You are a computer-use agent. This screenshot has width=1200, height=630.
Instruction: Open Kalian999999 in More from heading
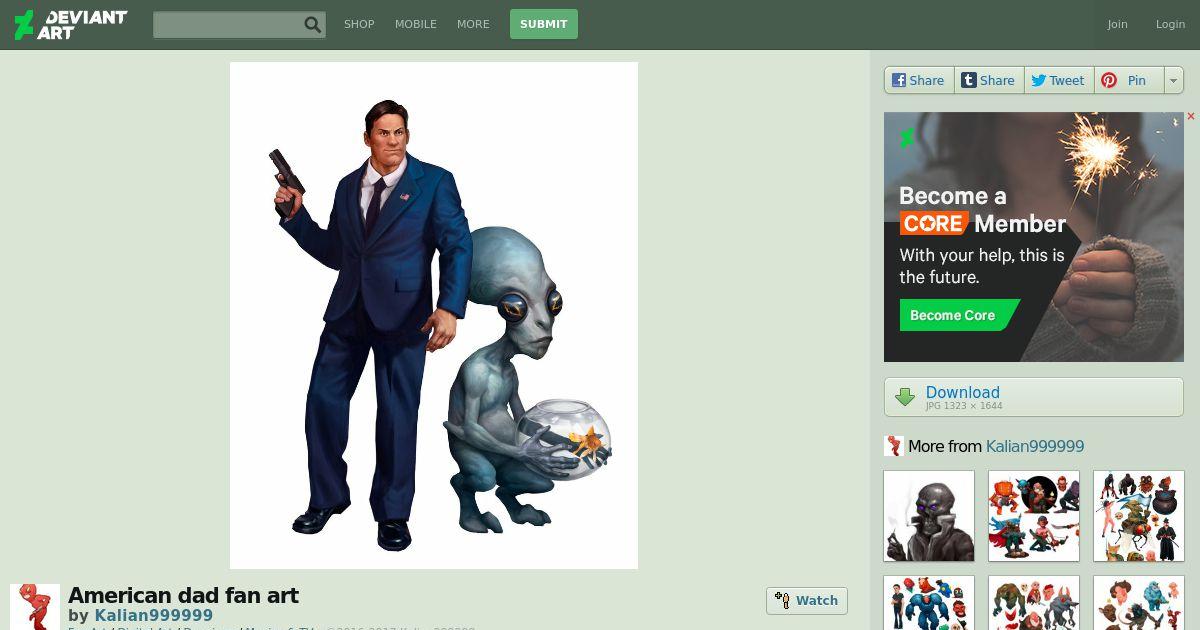1035,446
